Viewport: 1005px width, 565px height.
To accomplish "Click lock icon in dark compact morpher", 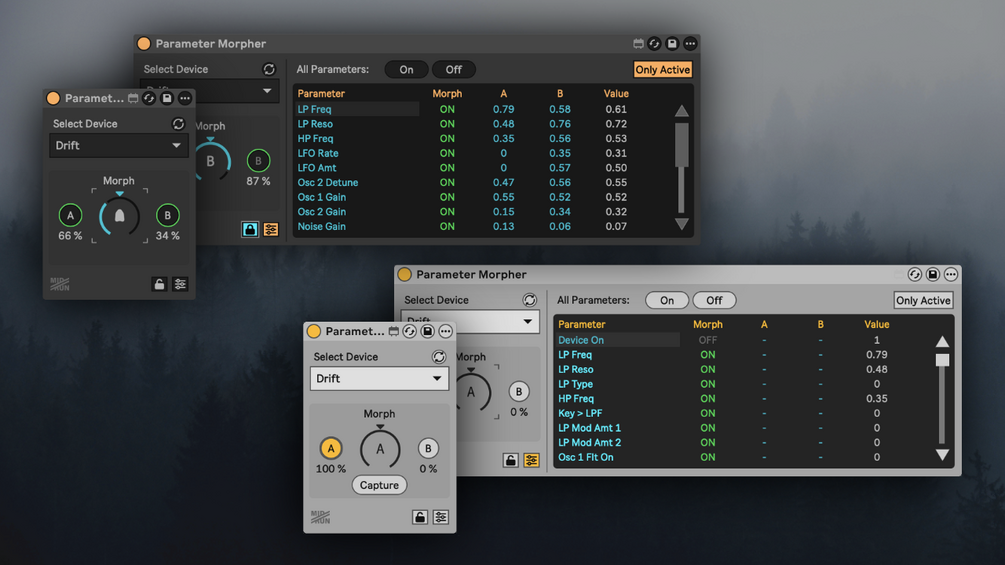I will [x=160, y=284].
